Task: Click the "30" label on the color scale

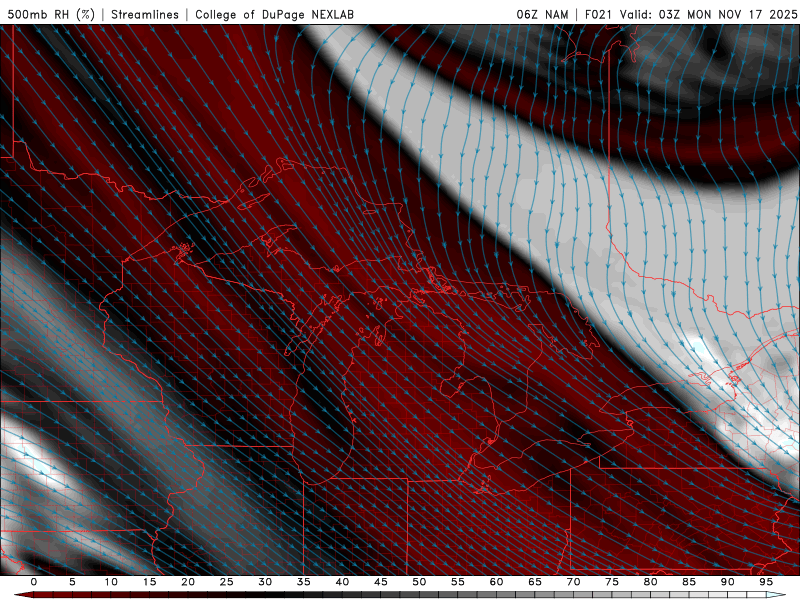Action: pyautogui.click(x=265, y=582)
